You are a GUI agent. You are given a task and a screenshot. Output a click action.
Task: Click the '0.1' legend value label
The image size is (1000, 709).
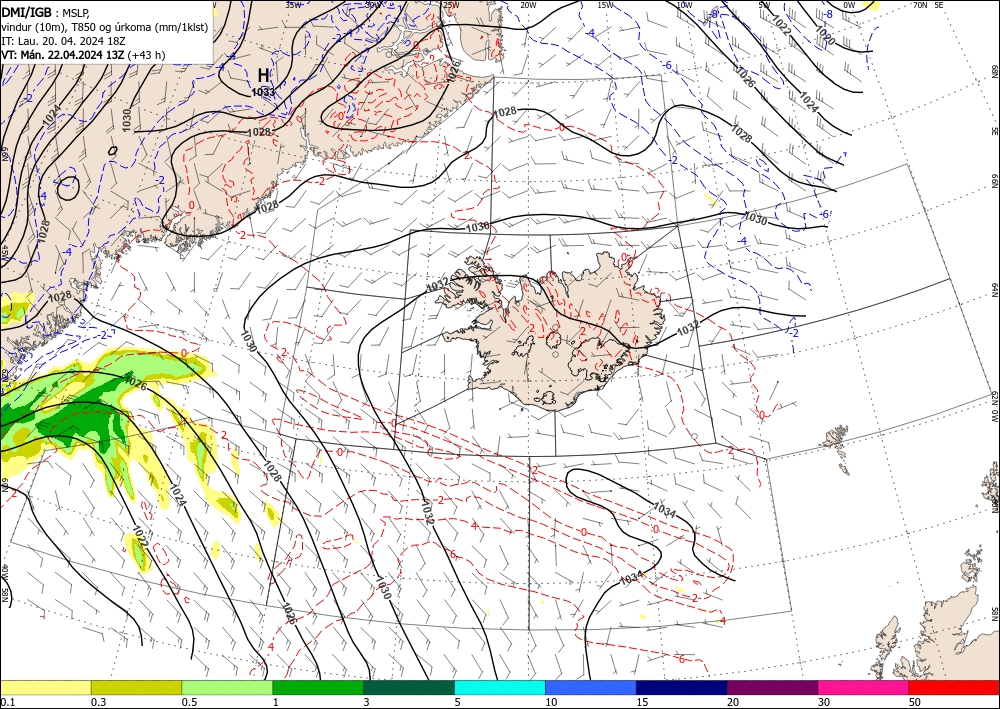(7, 702)
